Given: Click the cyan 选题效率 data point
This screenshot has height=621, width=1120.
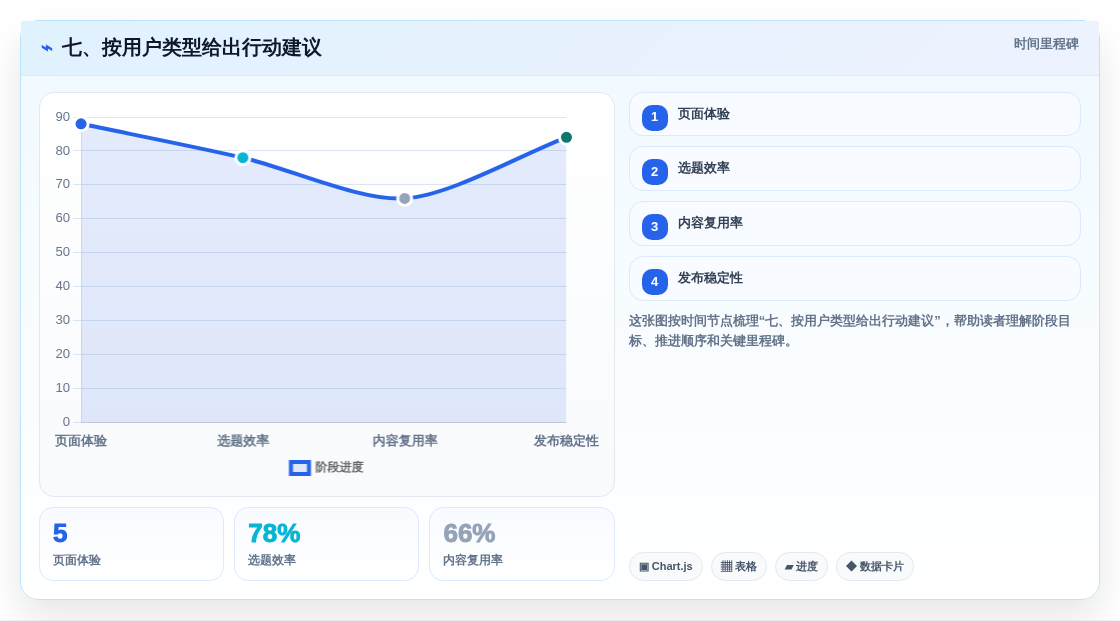Looking at the screenshot, I should point(243,158).
